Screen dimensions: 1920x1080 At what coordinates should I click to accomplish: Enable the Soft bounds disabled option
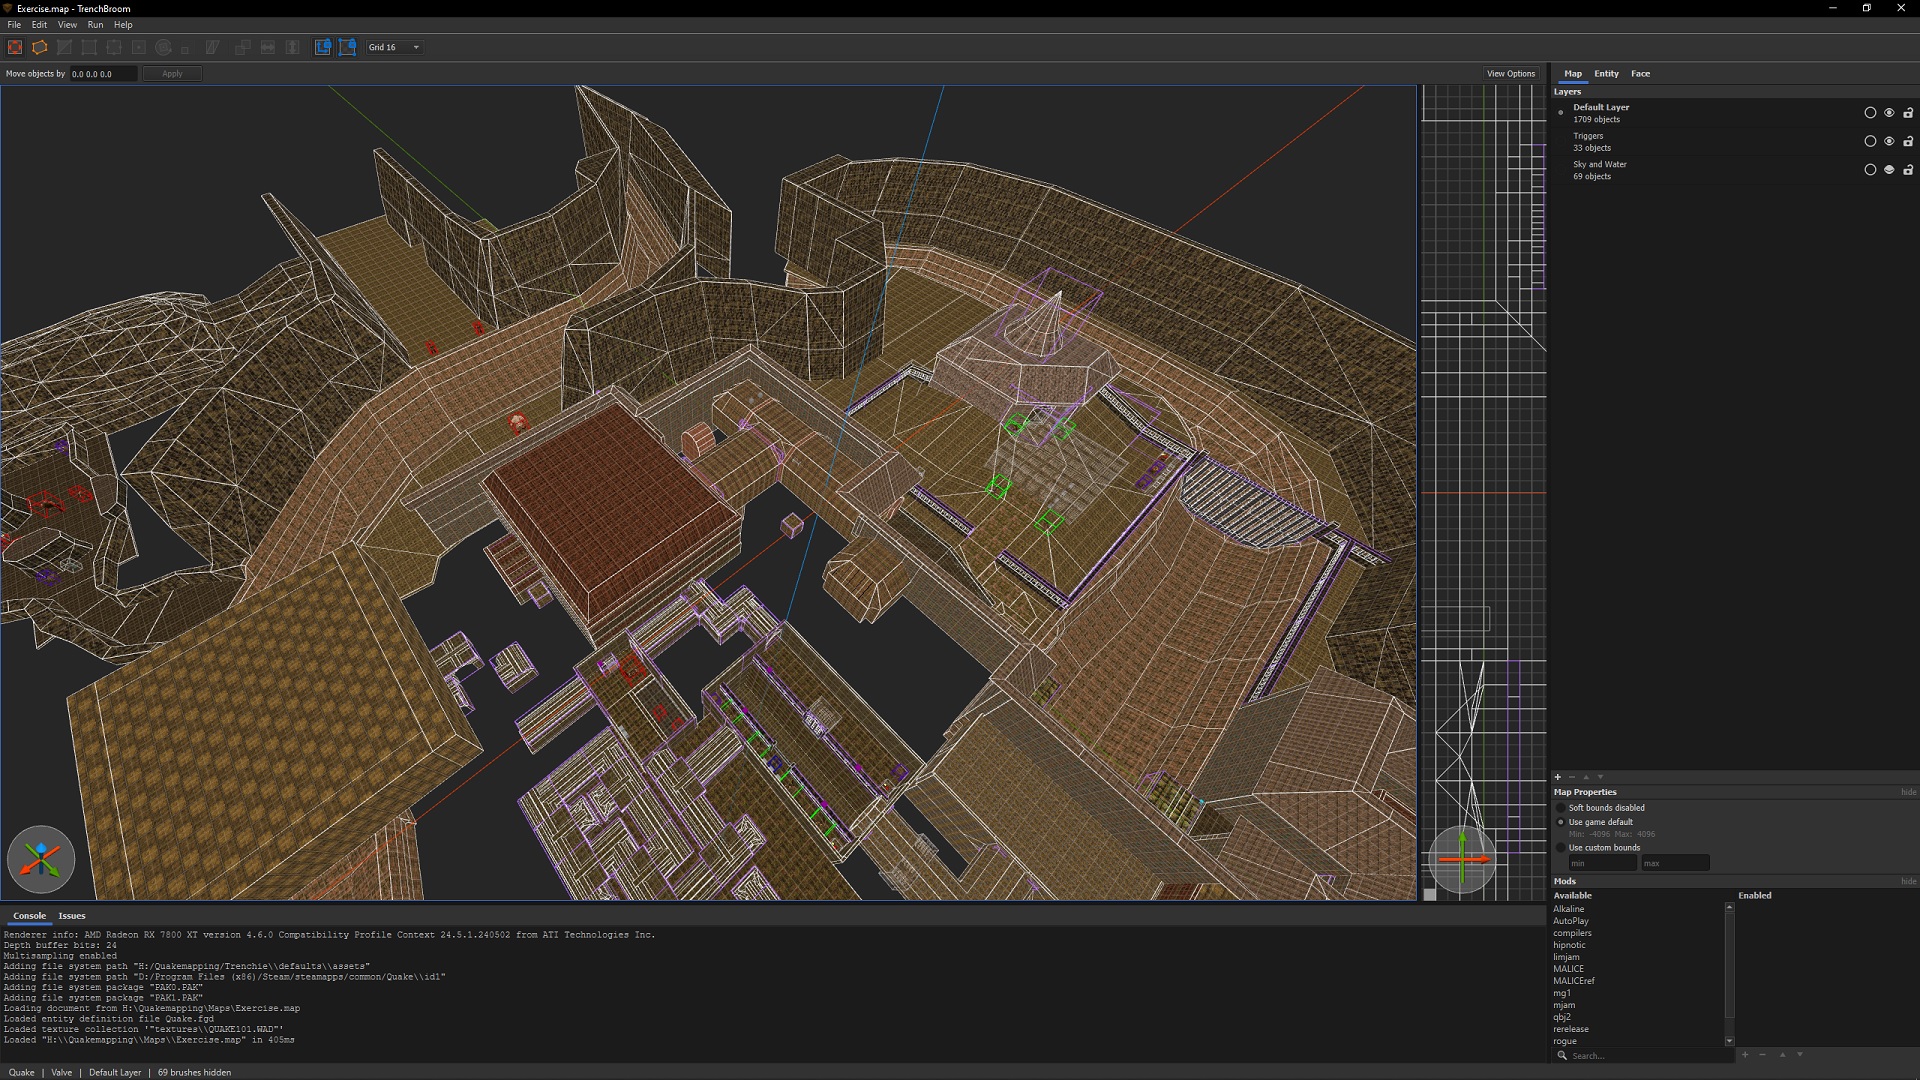pyautogui.click(x=1561, y=808)
